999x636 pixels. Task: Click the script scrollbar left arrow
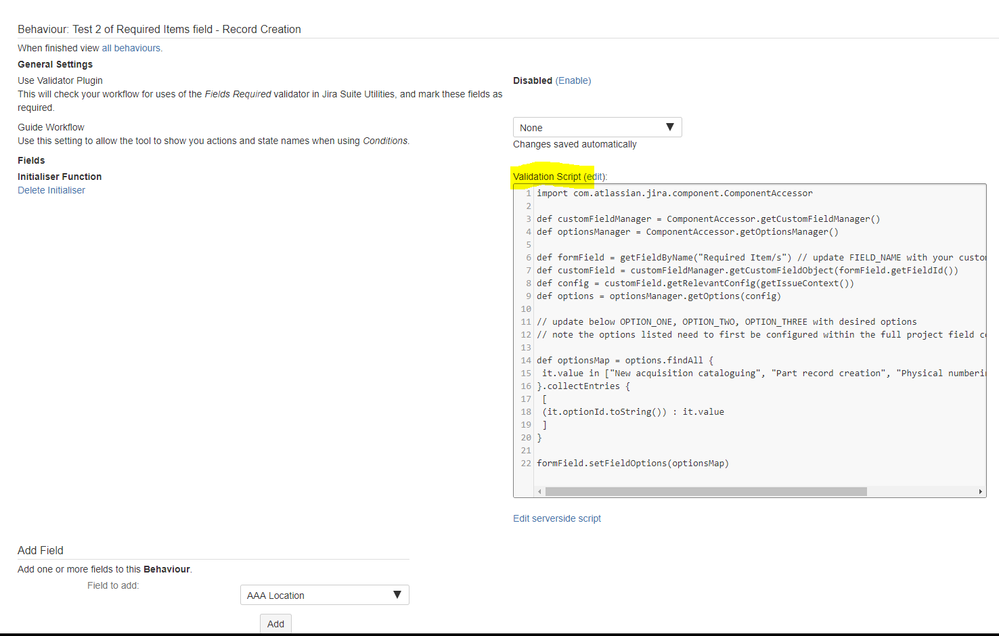click(x=540, y=491)
